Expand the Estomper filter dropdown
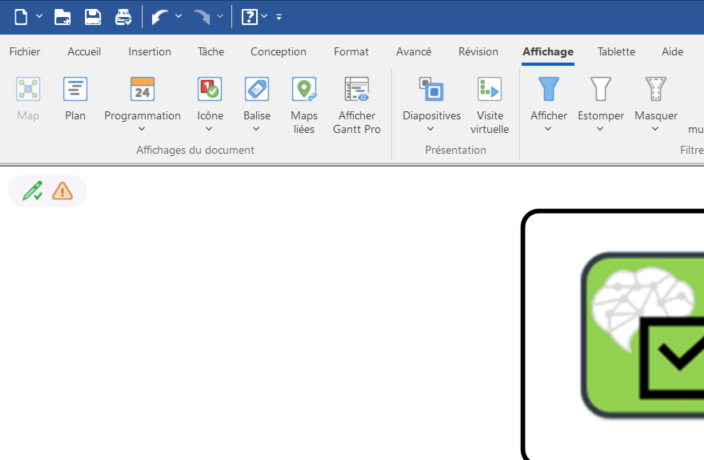This screenshot has width=704, height=460. pyautogui.click(x=600, y=129)
